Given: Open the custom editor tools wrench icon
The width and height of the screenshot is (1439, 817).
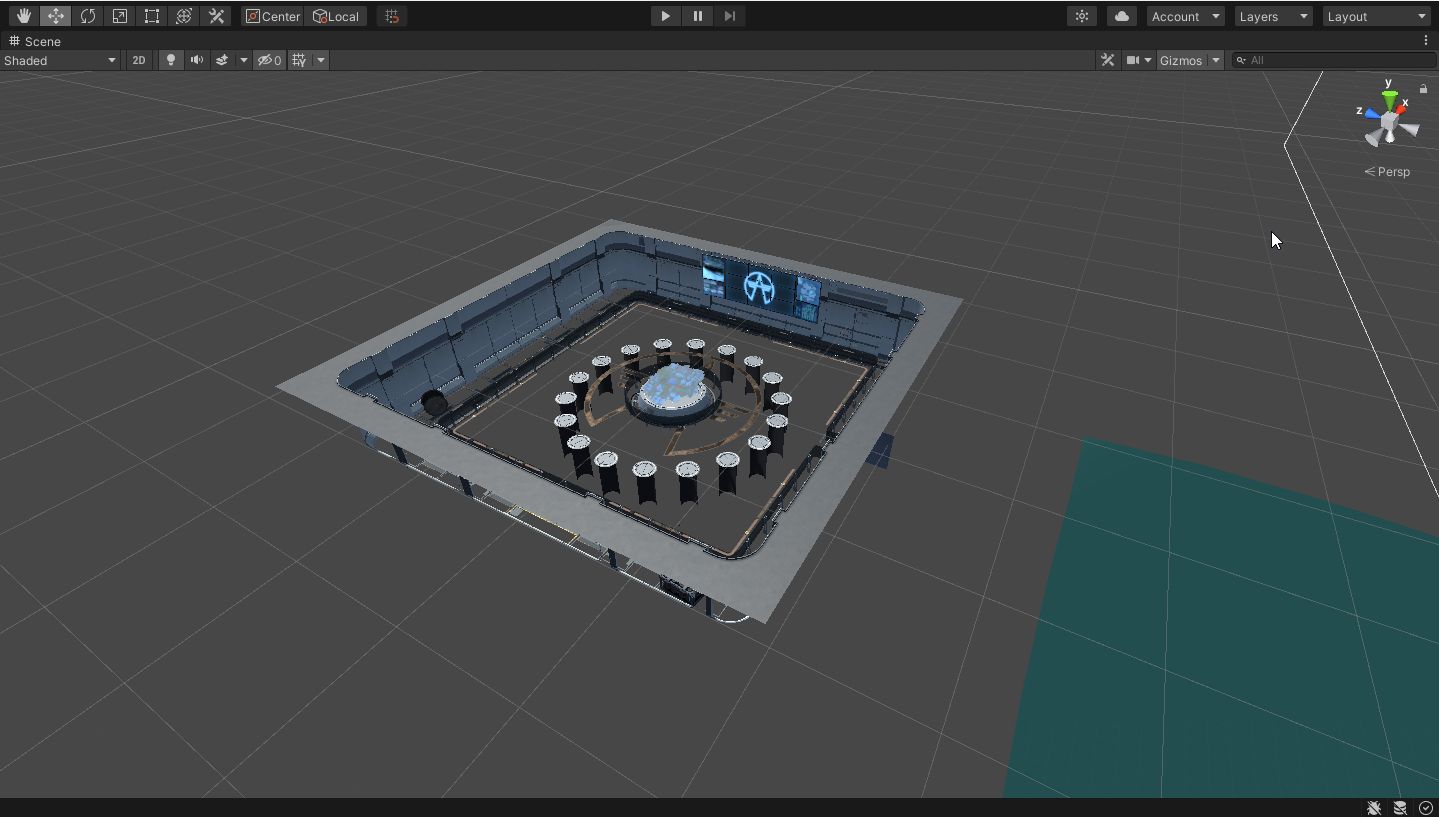Looking at the screenshot, I should 216,15.
